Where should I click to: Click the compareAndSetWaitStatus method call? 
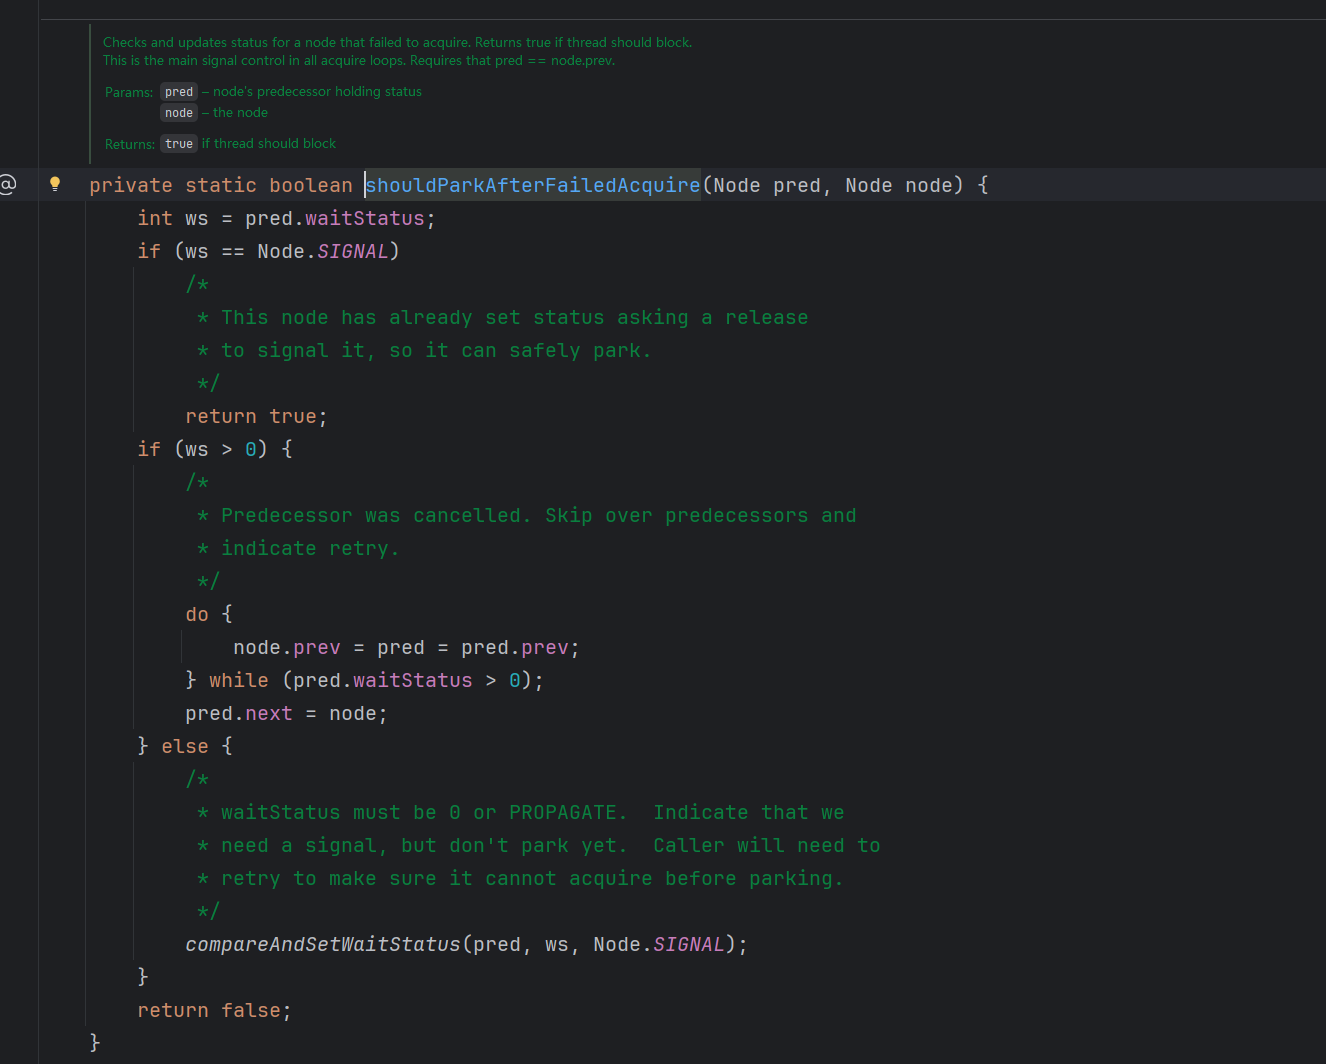click(322, 944)
